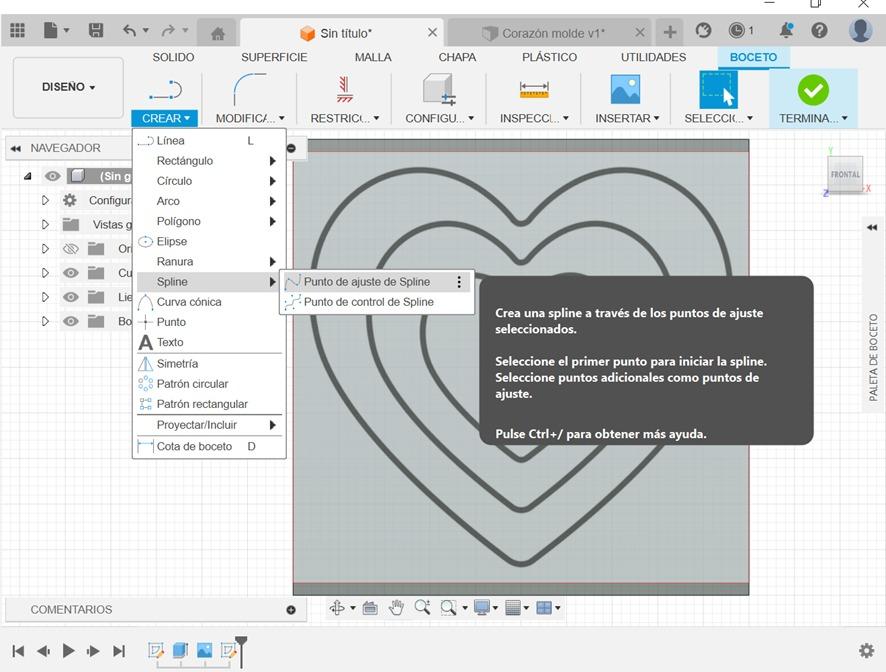Expand the Vistas guardadas tree node
Screen dimensions: 886x672
pos(45,224)
